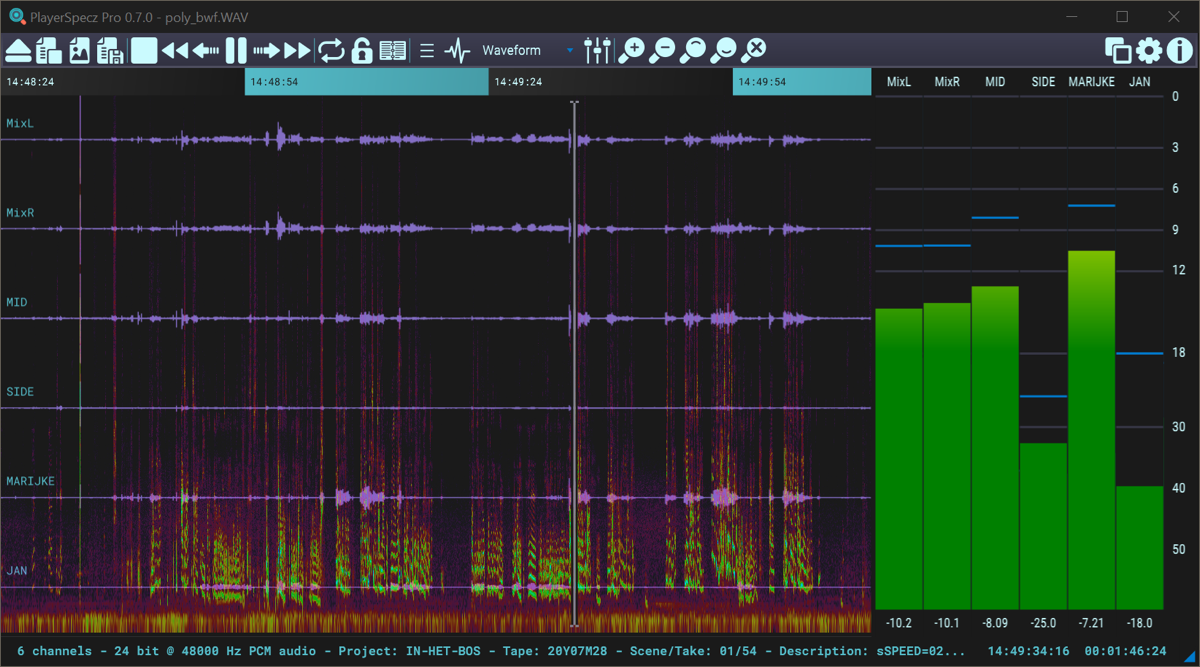Click the waveform signal icon beside the hamburger menu
The image size is (1200, 667).
[x=456, y=49]
